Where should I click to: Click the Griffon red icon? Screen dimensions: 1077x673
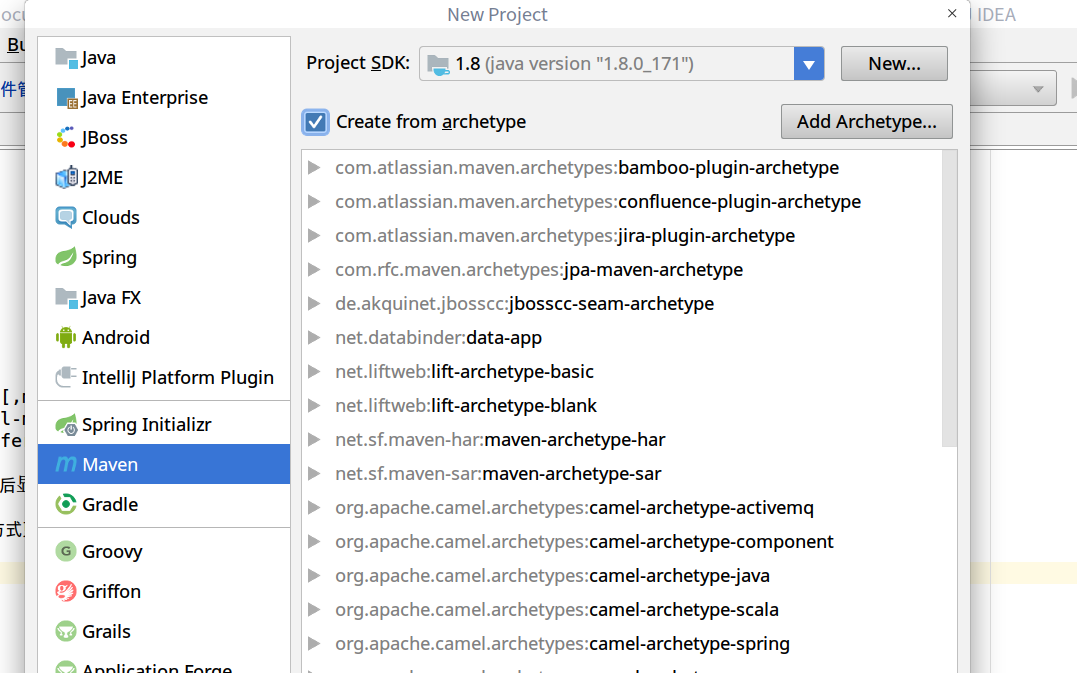66,591
